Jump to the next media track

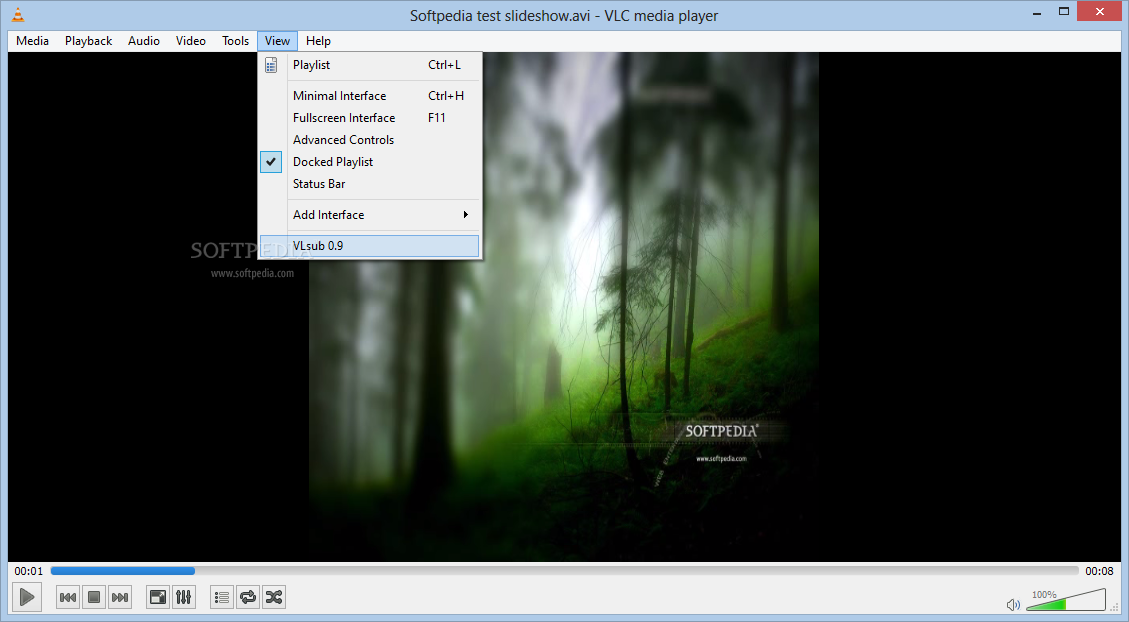[120, 597]
